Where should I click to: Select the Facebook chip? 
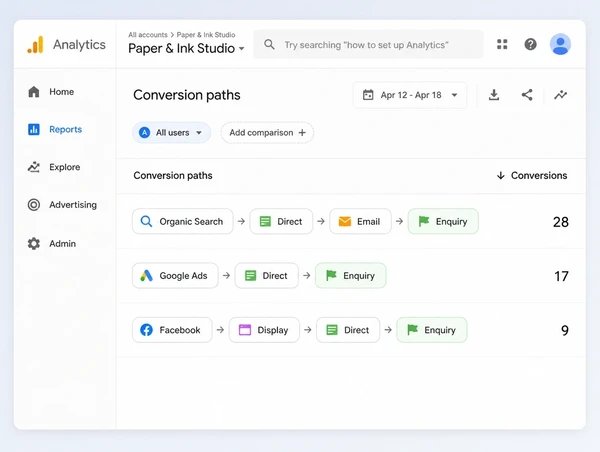172,330
